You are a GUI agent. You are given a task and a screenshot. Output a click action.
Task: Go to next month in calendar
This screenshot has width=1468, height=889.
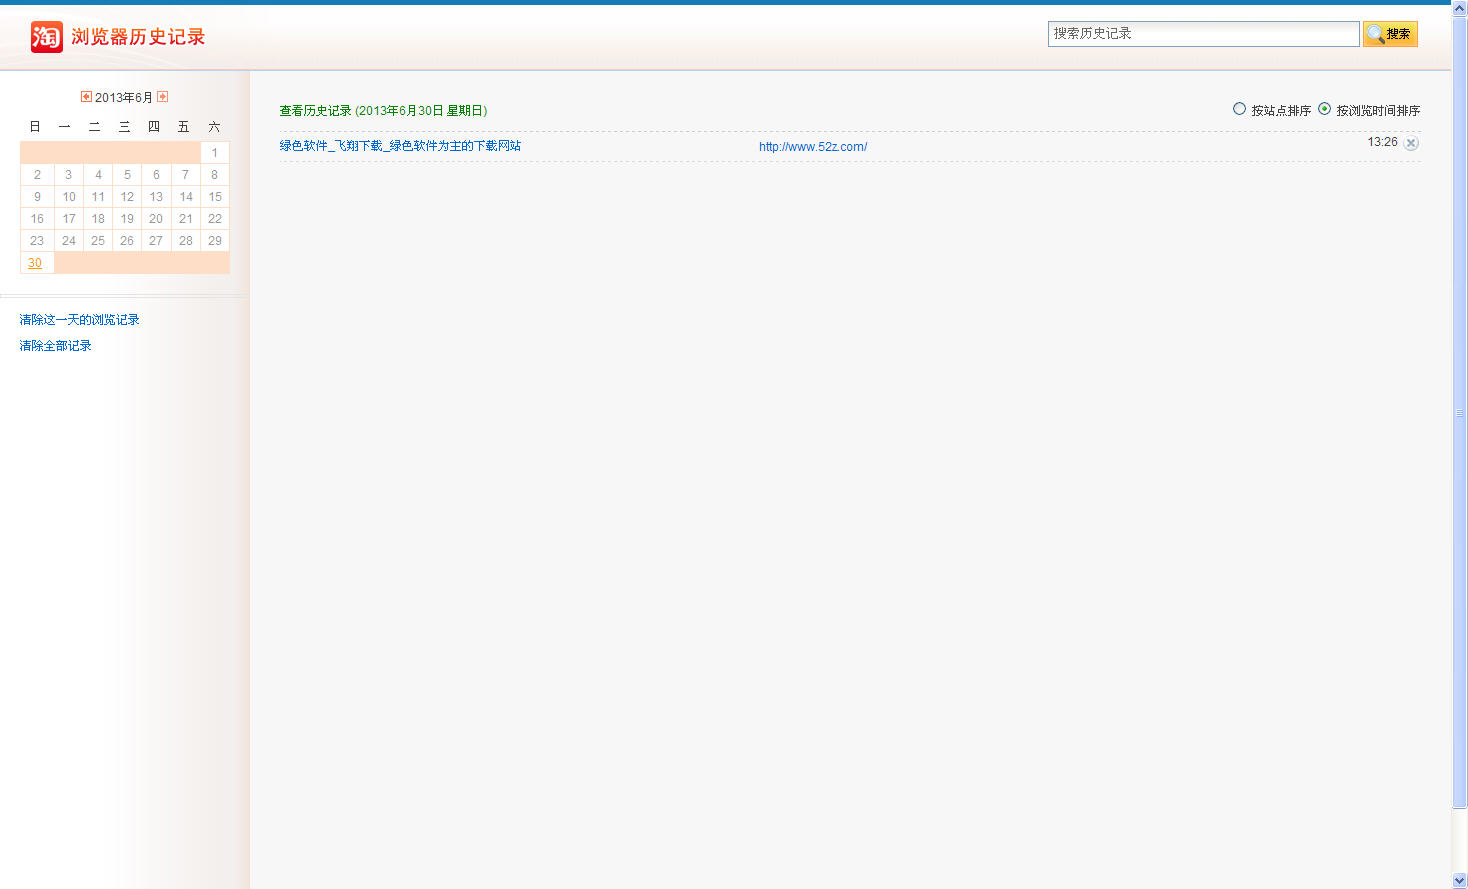click(x=162, y=97)
